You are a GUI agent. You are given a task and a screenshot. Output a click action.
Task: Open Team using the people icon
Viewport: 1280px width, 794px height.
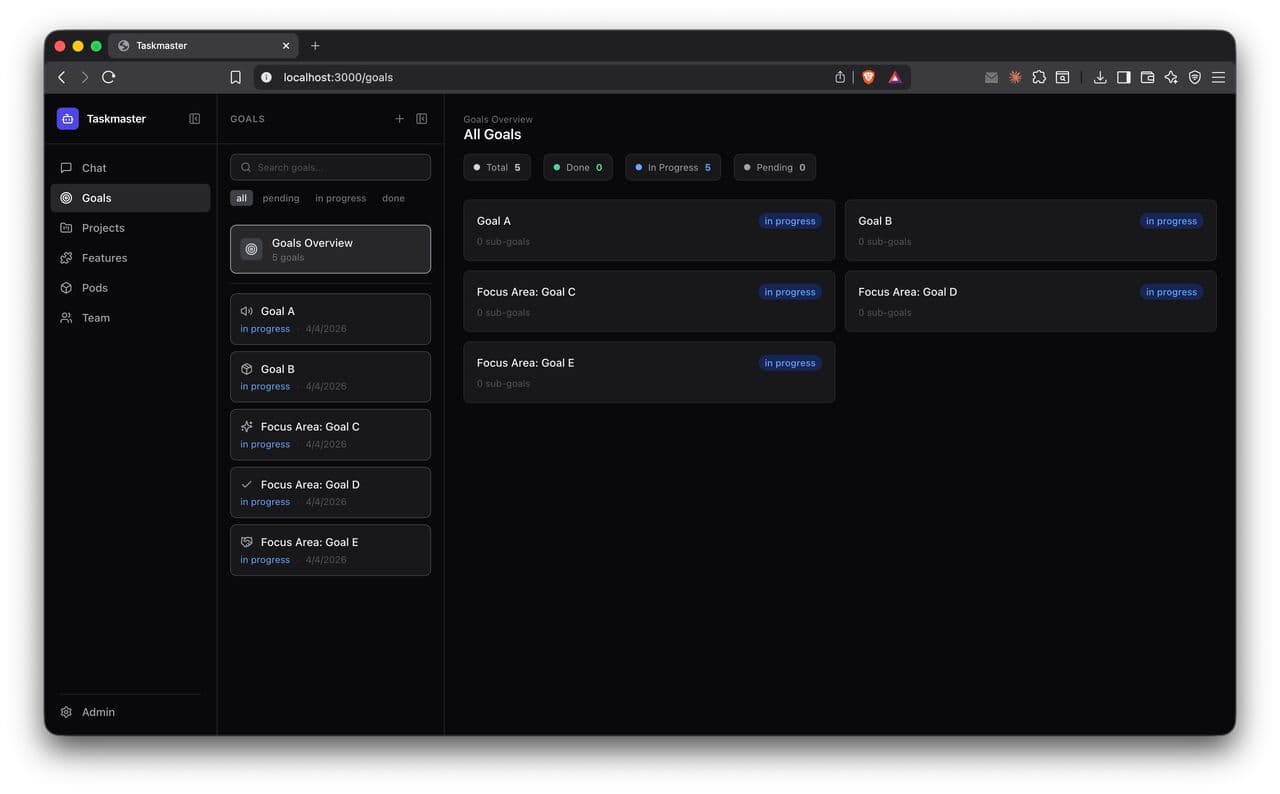65,317
